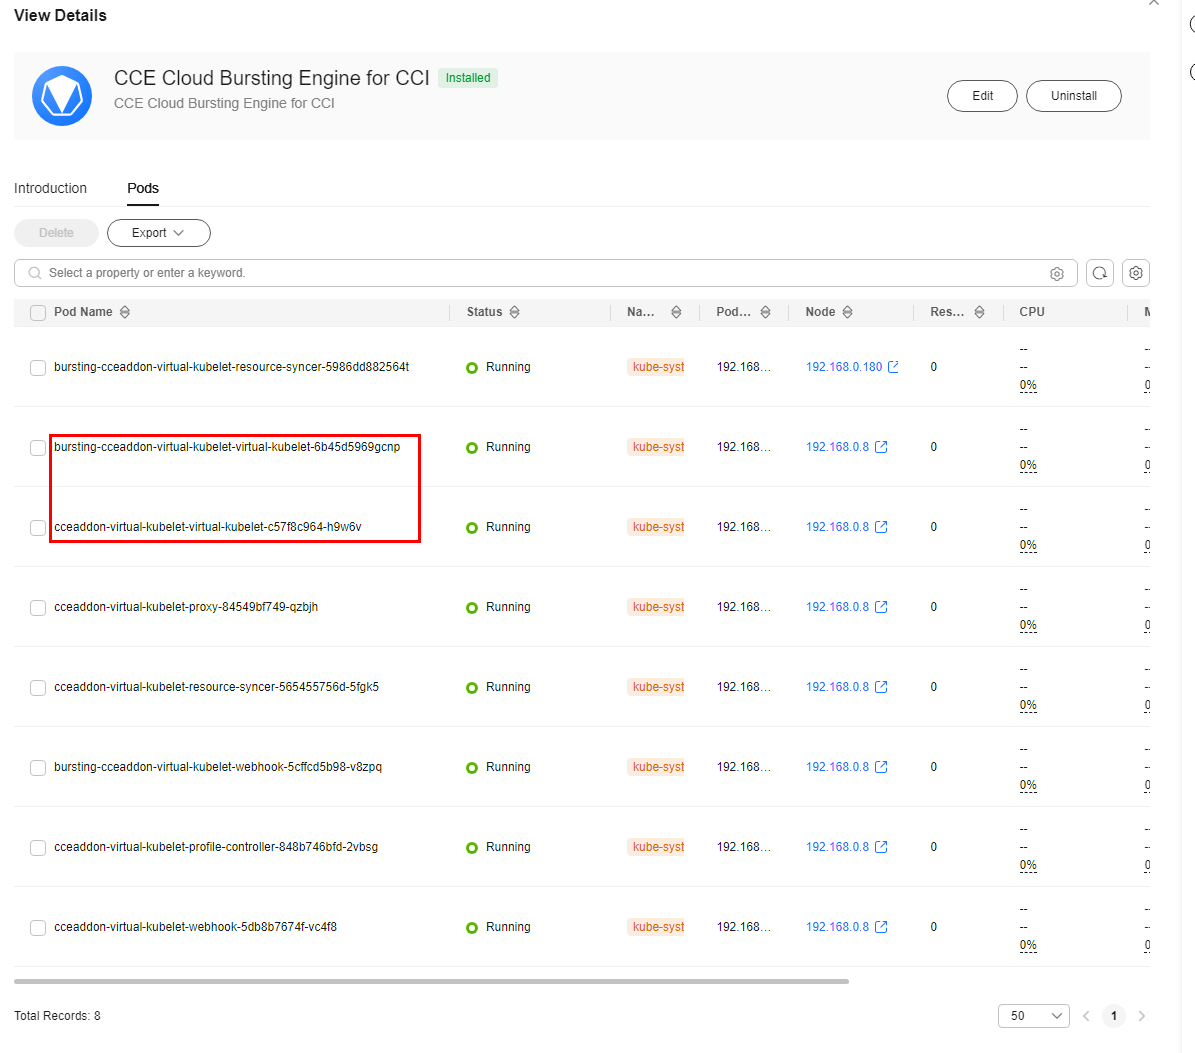
Task: Click pod name bursting-cceaddon-virtual-kubelet-webhook-5cffcd5b98-v8zpq
Action: pos(218,767)
